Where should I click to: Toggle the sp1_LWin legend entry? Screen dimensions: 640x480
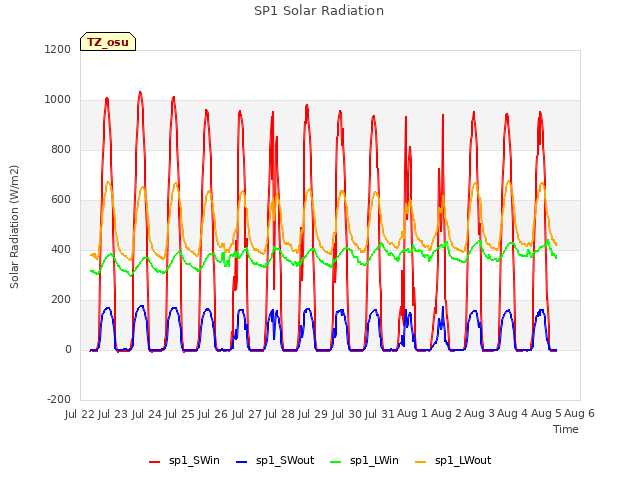tap(364, 461)
